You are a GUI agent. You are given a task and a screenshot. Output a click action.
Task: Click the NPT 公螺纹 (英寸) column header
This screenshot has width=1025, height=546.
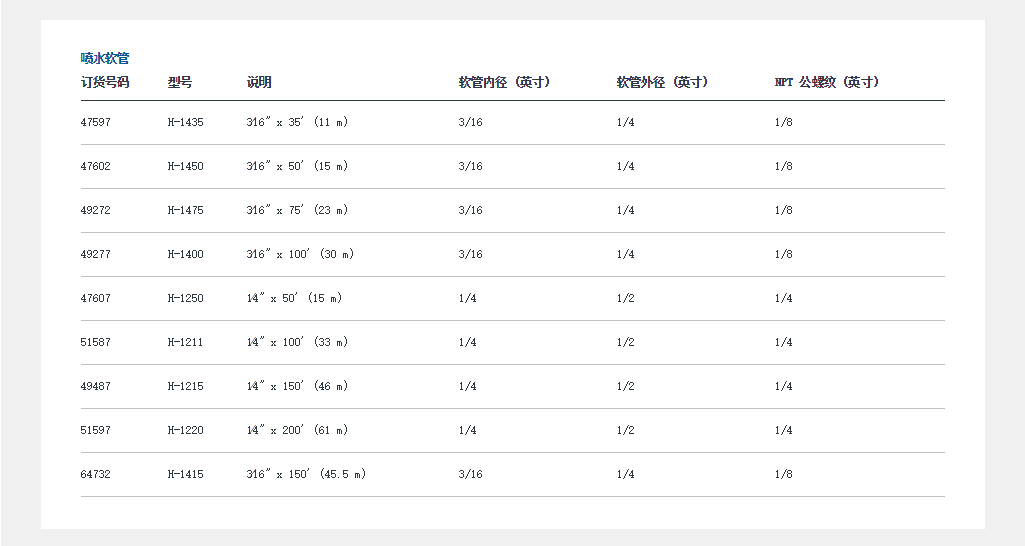[x=827, y=82]
